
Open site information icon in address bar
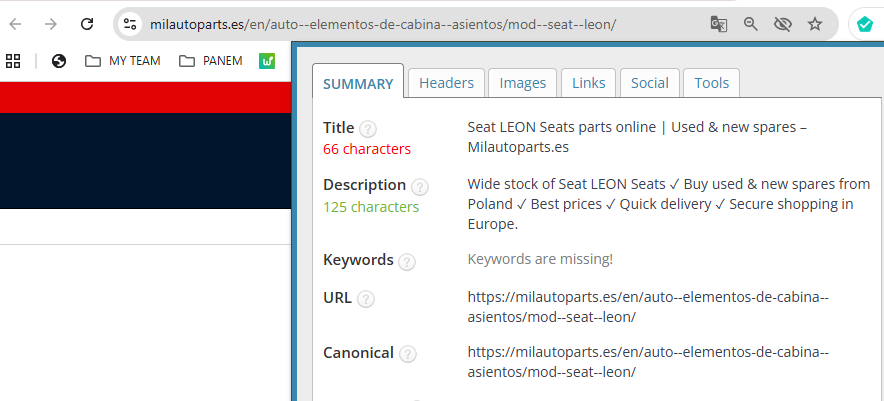(x=130, y=24)
